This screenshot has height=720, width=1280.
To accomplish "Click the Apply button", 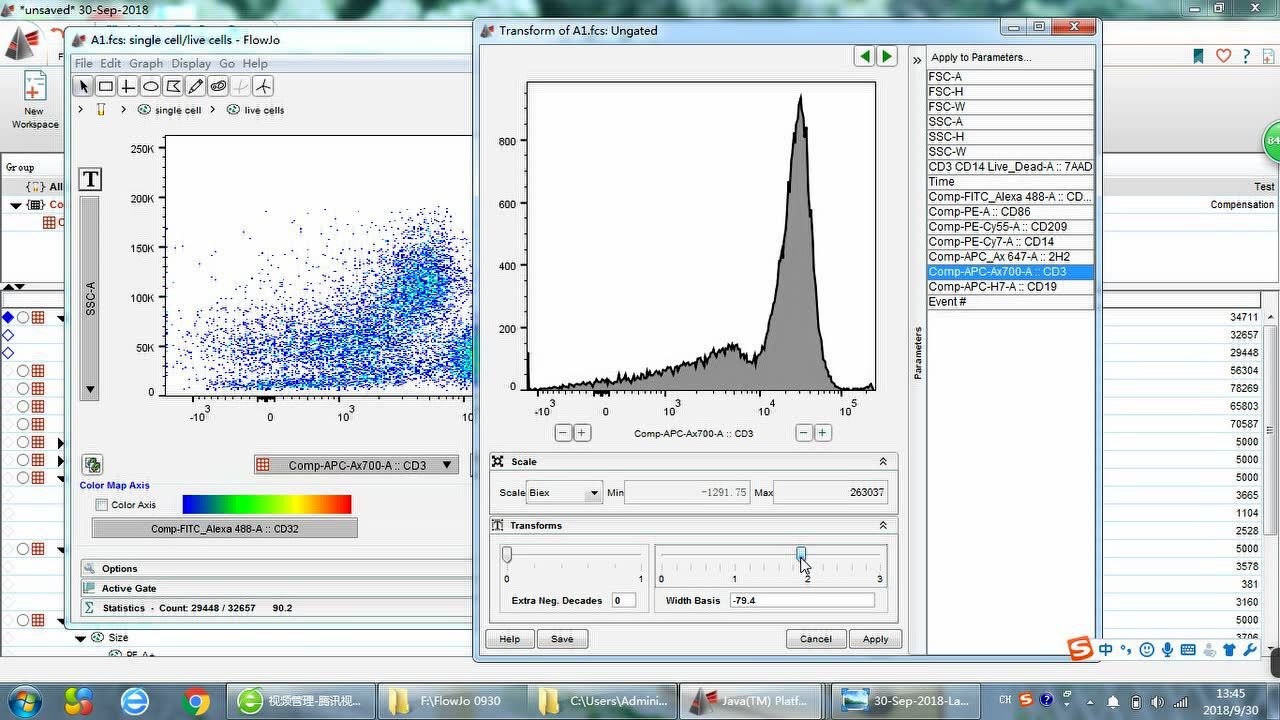I will [x=875, y=639].
